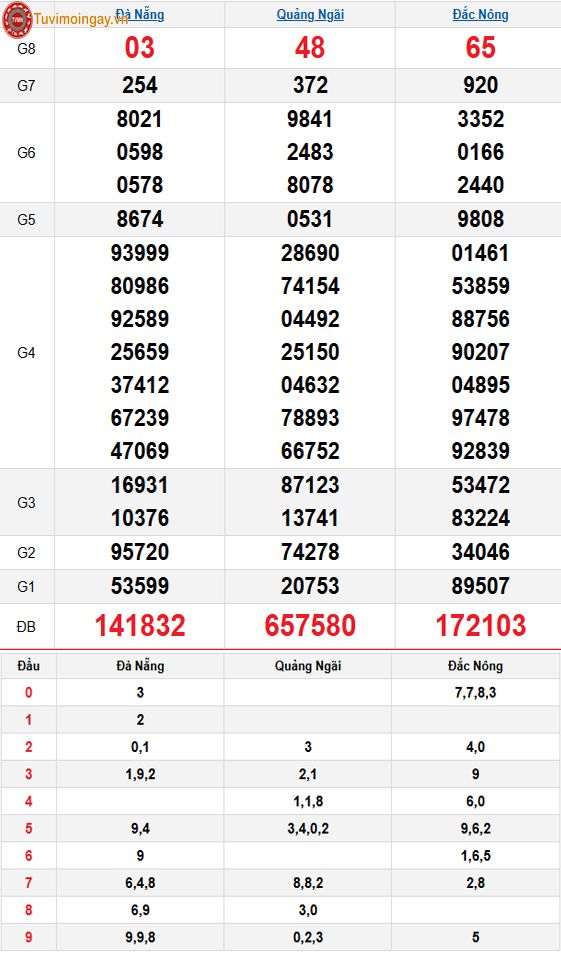
Task: Click Đà Nẵng header in head table
Action: click(140, 666)
